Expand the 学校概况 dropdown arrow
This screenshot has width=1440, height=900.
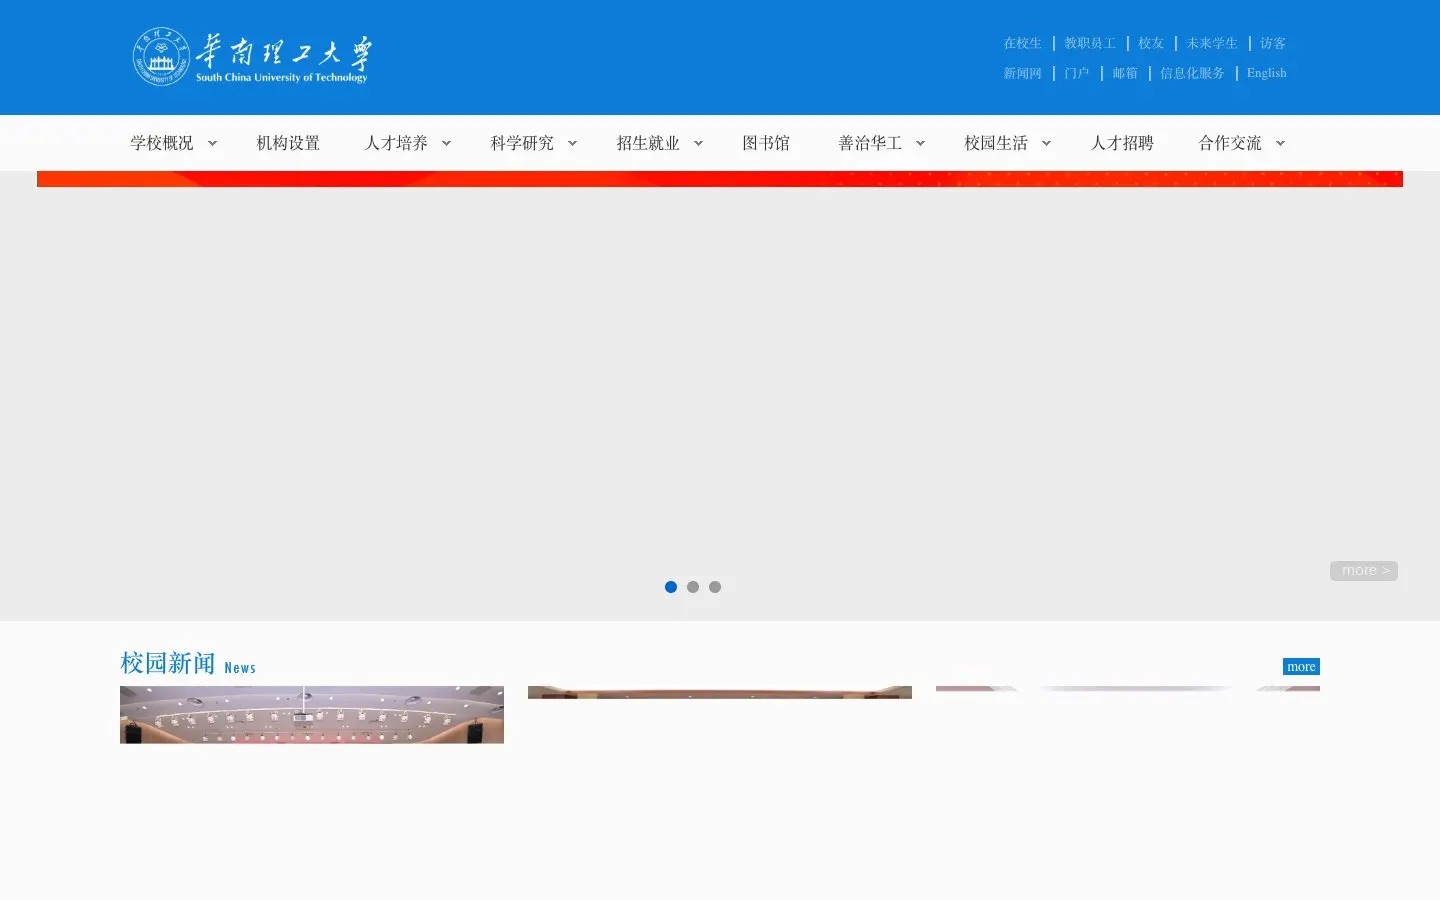(x=212, y=143)
